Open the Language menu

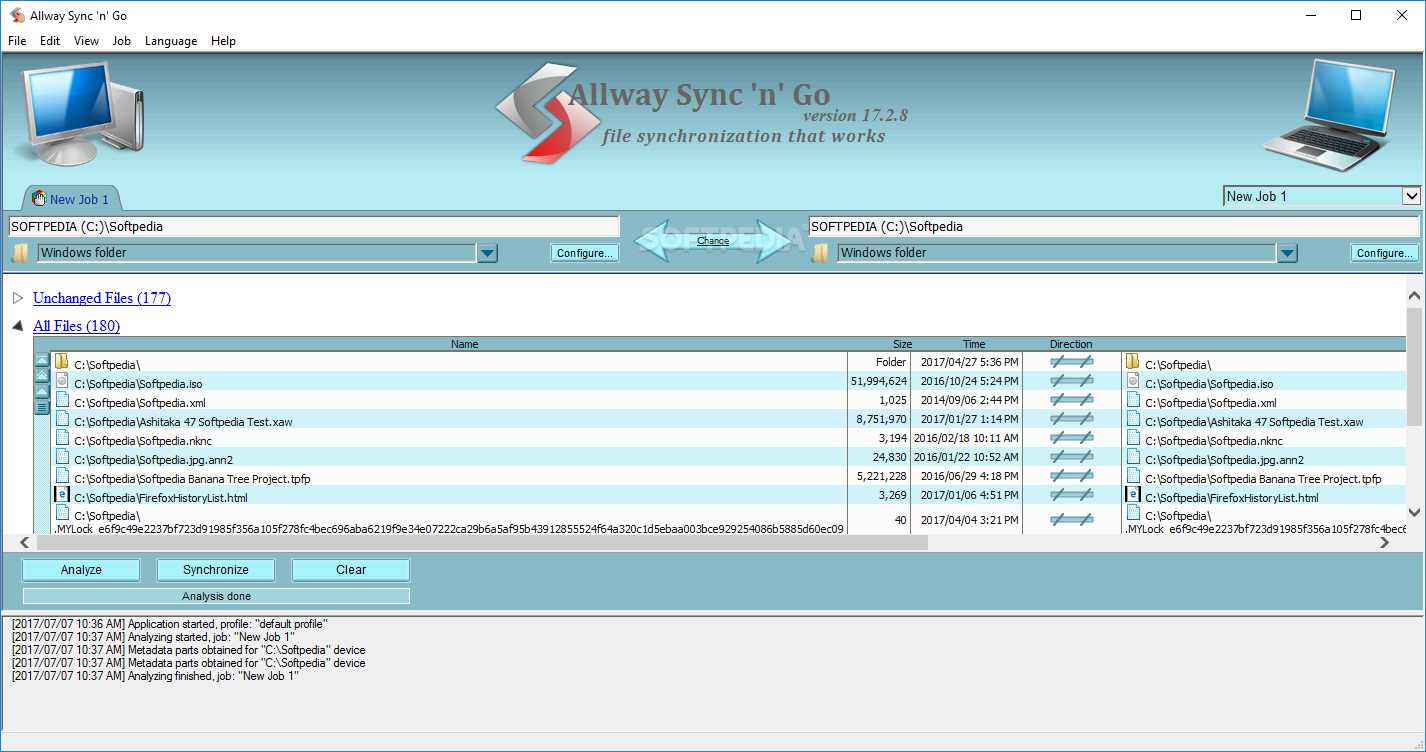point(171,41)
